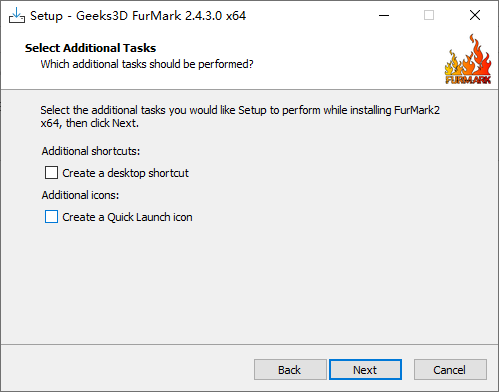Click the 'Setup - Geeks3D FurMark 2.4.3.0 x64' title
499x392 pixels.
pos(138,16)
